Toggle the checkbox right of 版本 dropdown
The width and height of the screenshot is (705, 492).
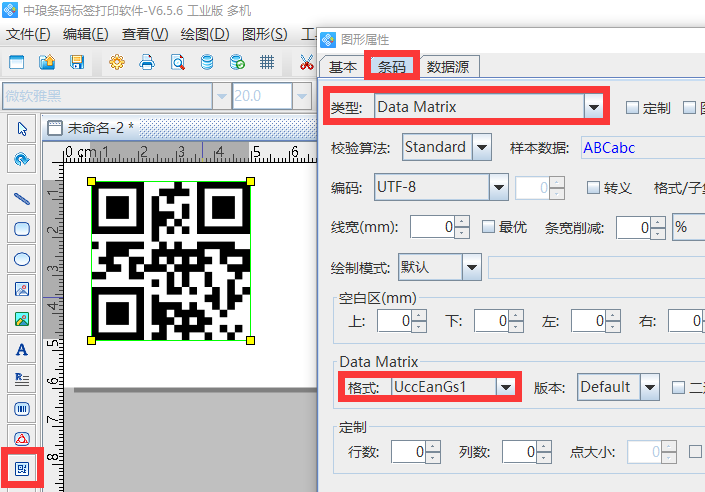pos(678,387)
